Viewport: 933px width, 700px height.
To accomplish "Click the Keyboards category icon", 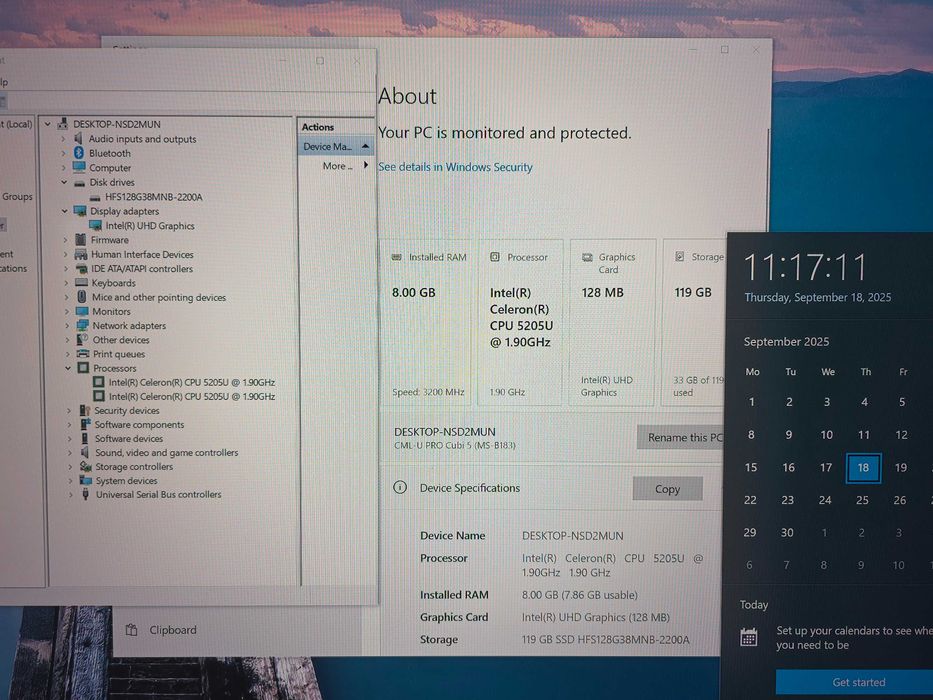I will coord(82,283).
